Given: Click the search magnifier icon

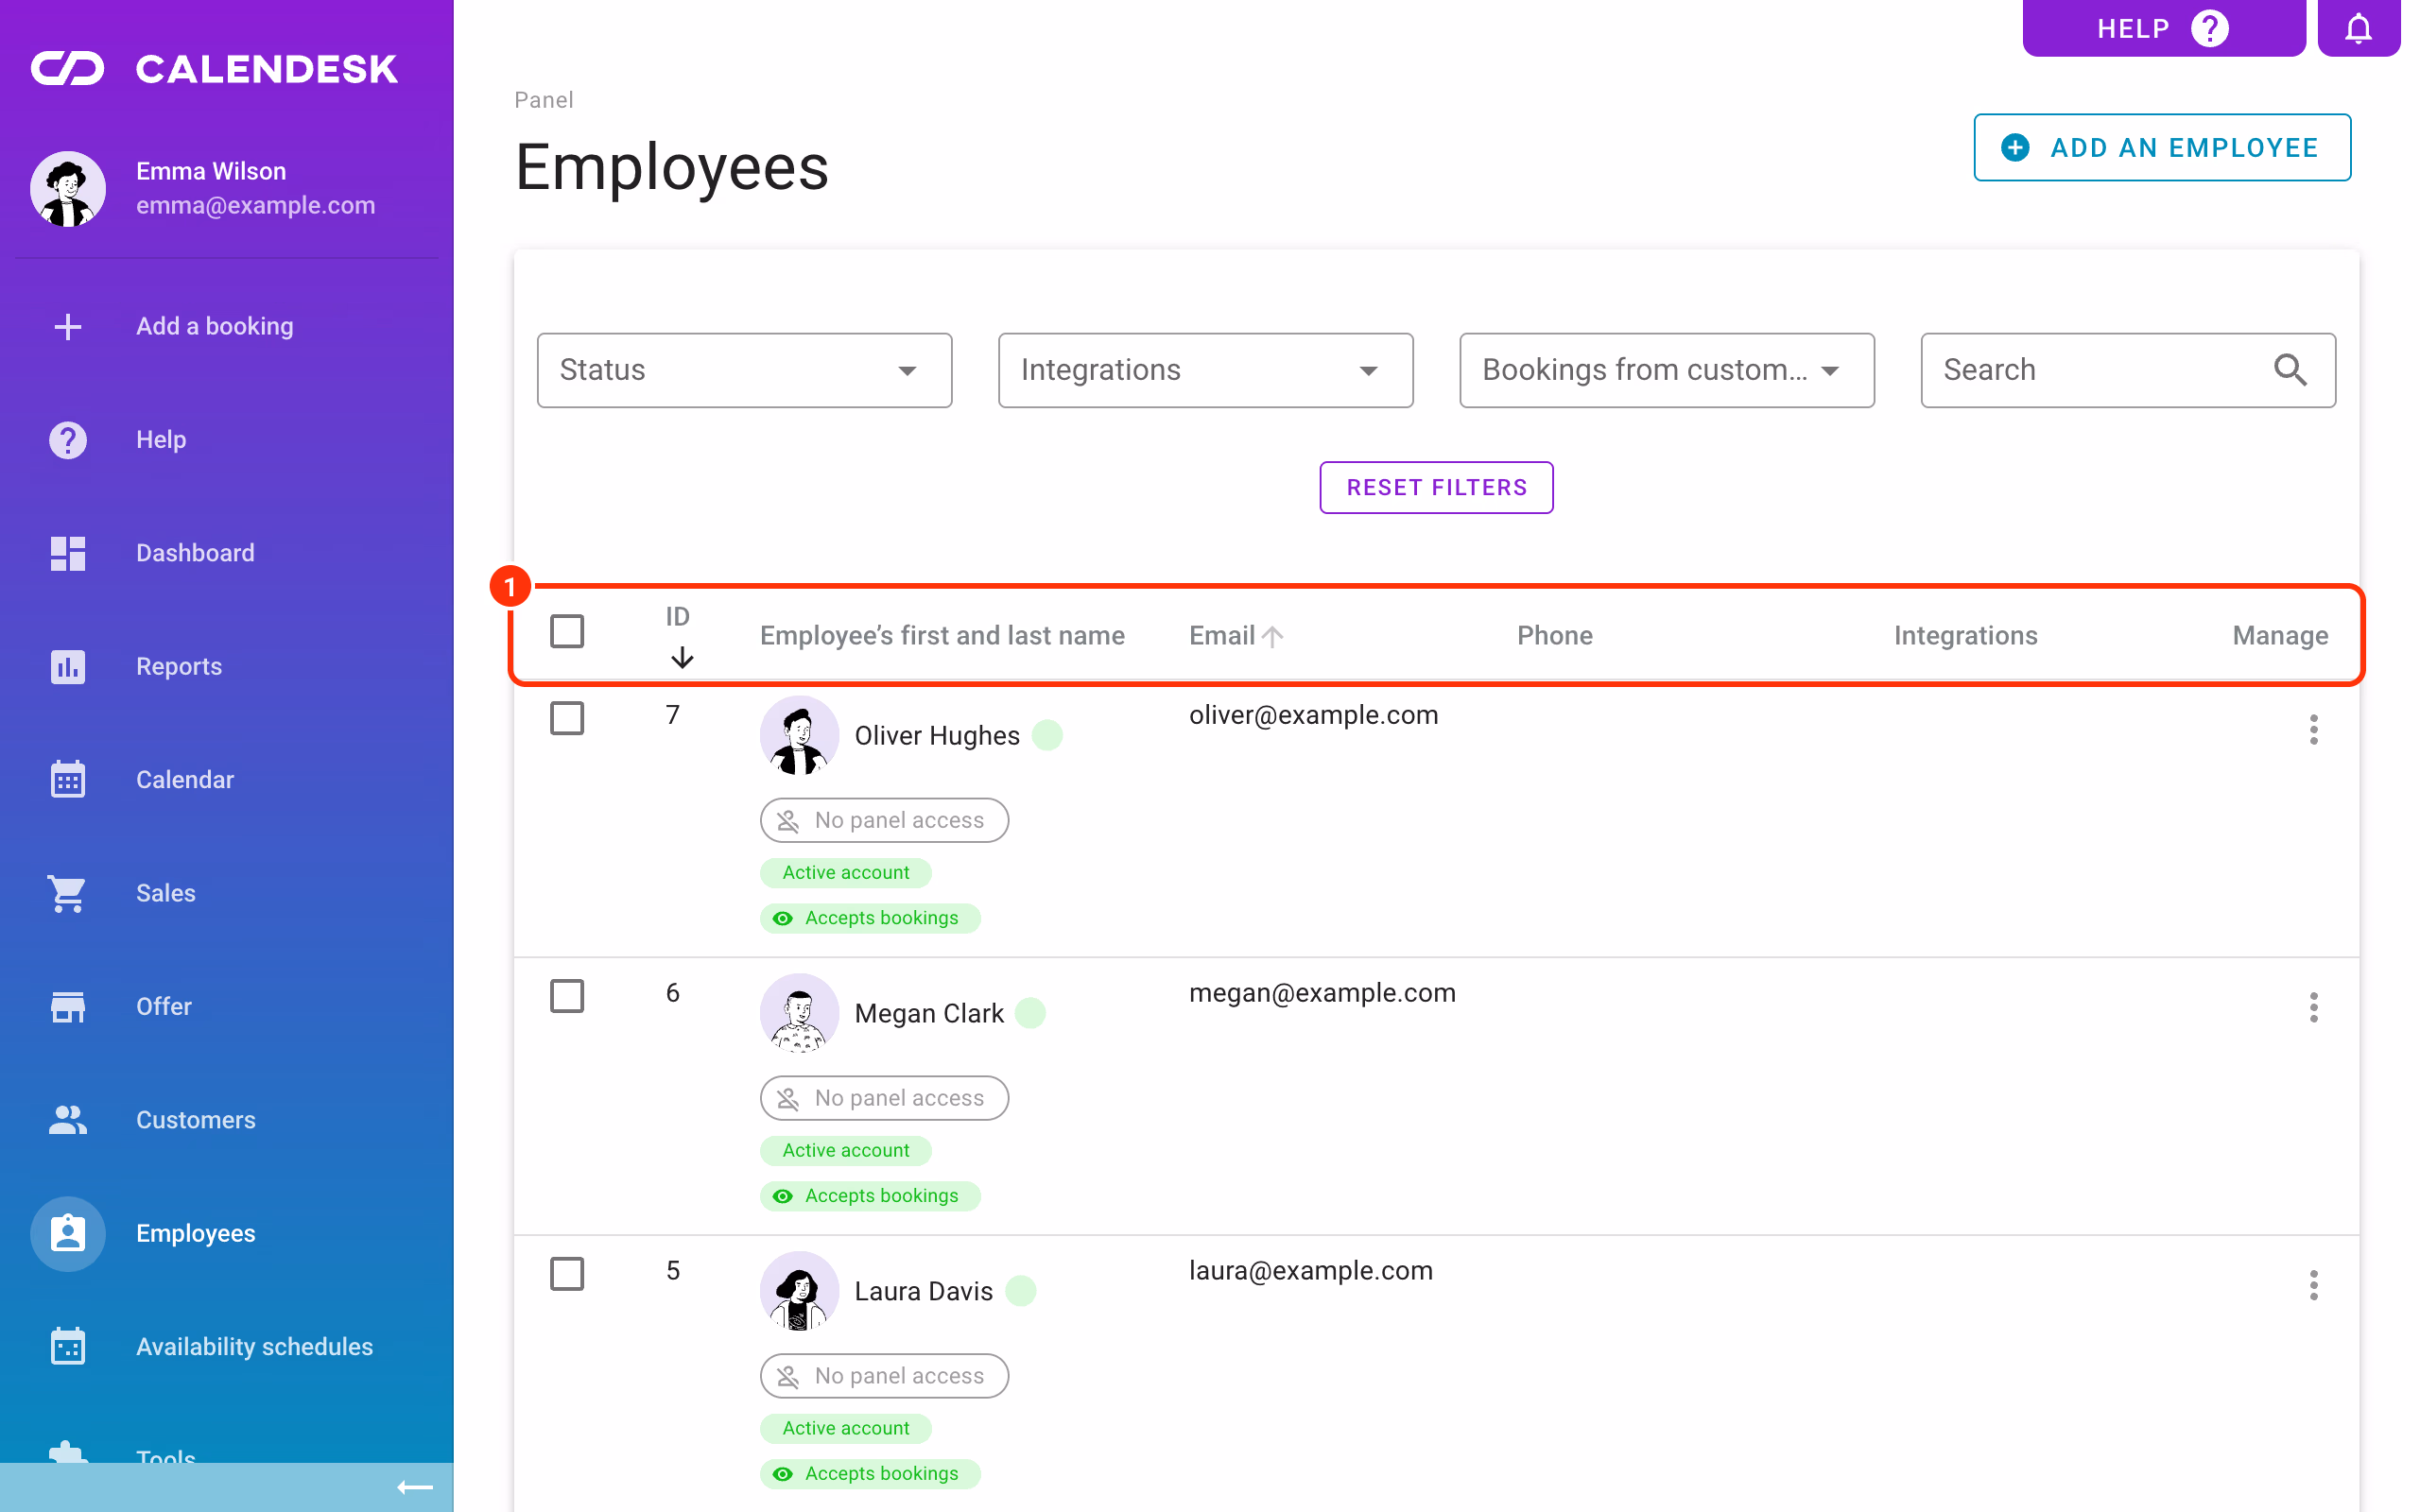Looking at the screenshot, I should (x=2290, y=370).
